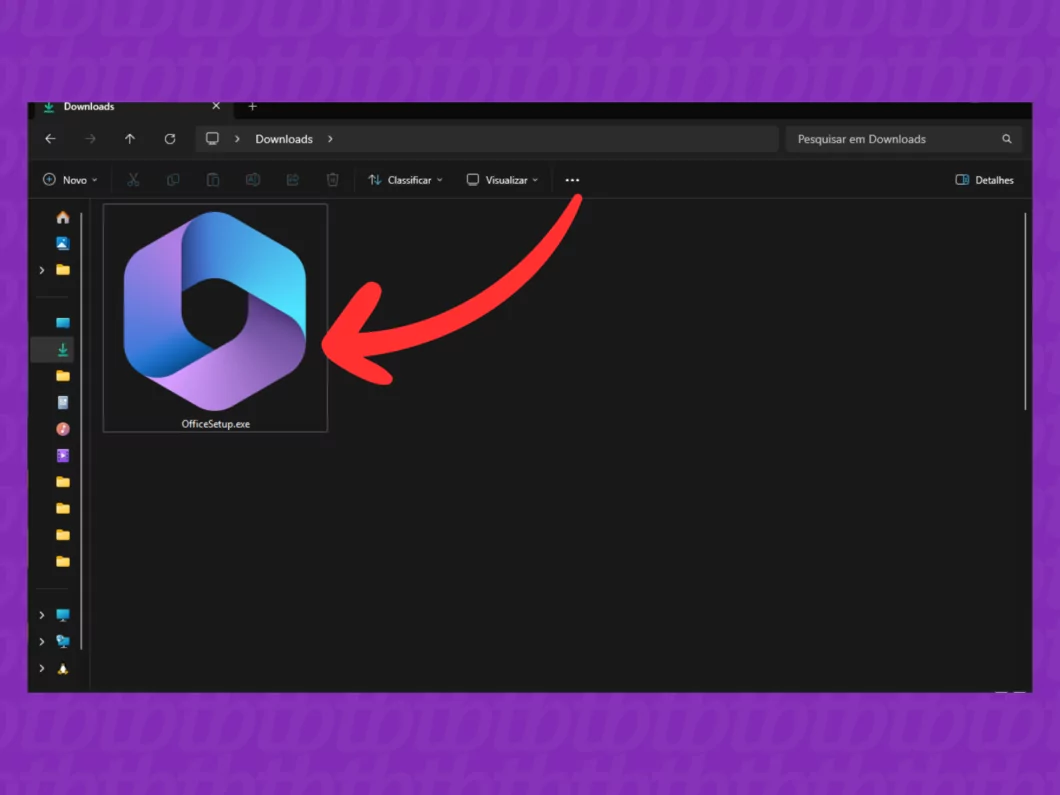1060x795 pixels.
Task: Click the file list vertical scrollbar
Action: [x=1026, y=311]
